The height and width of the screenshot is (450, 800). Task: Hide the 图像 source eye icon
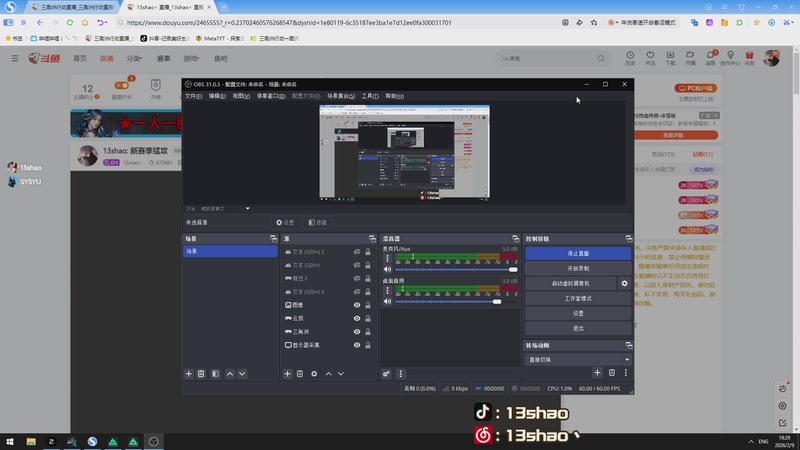pos(357,305)
